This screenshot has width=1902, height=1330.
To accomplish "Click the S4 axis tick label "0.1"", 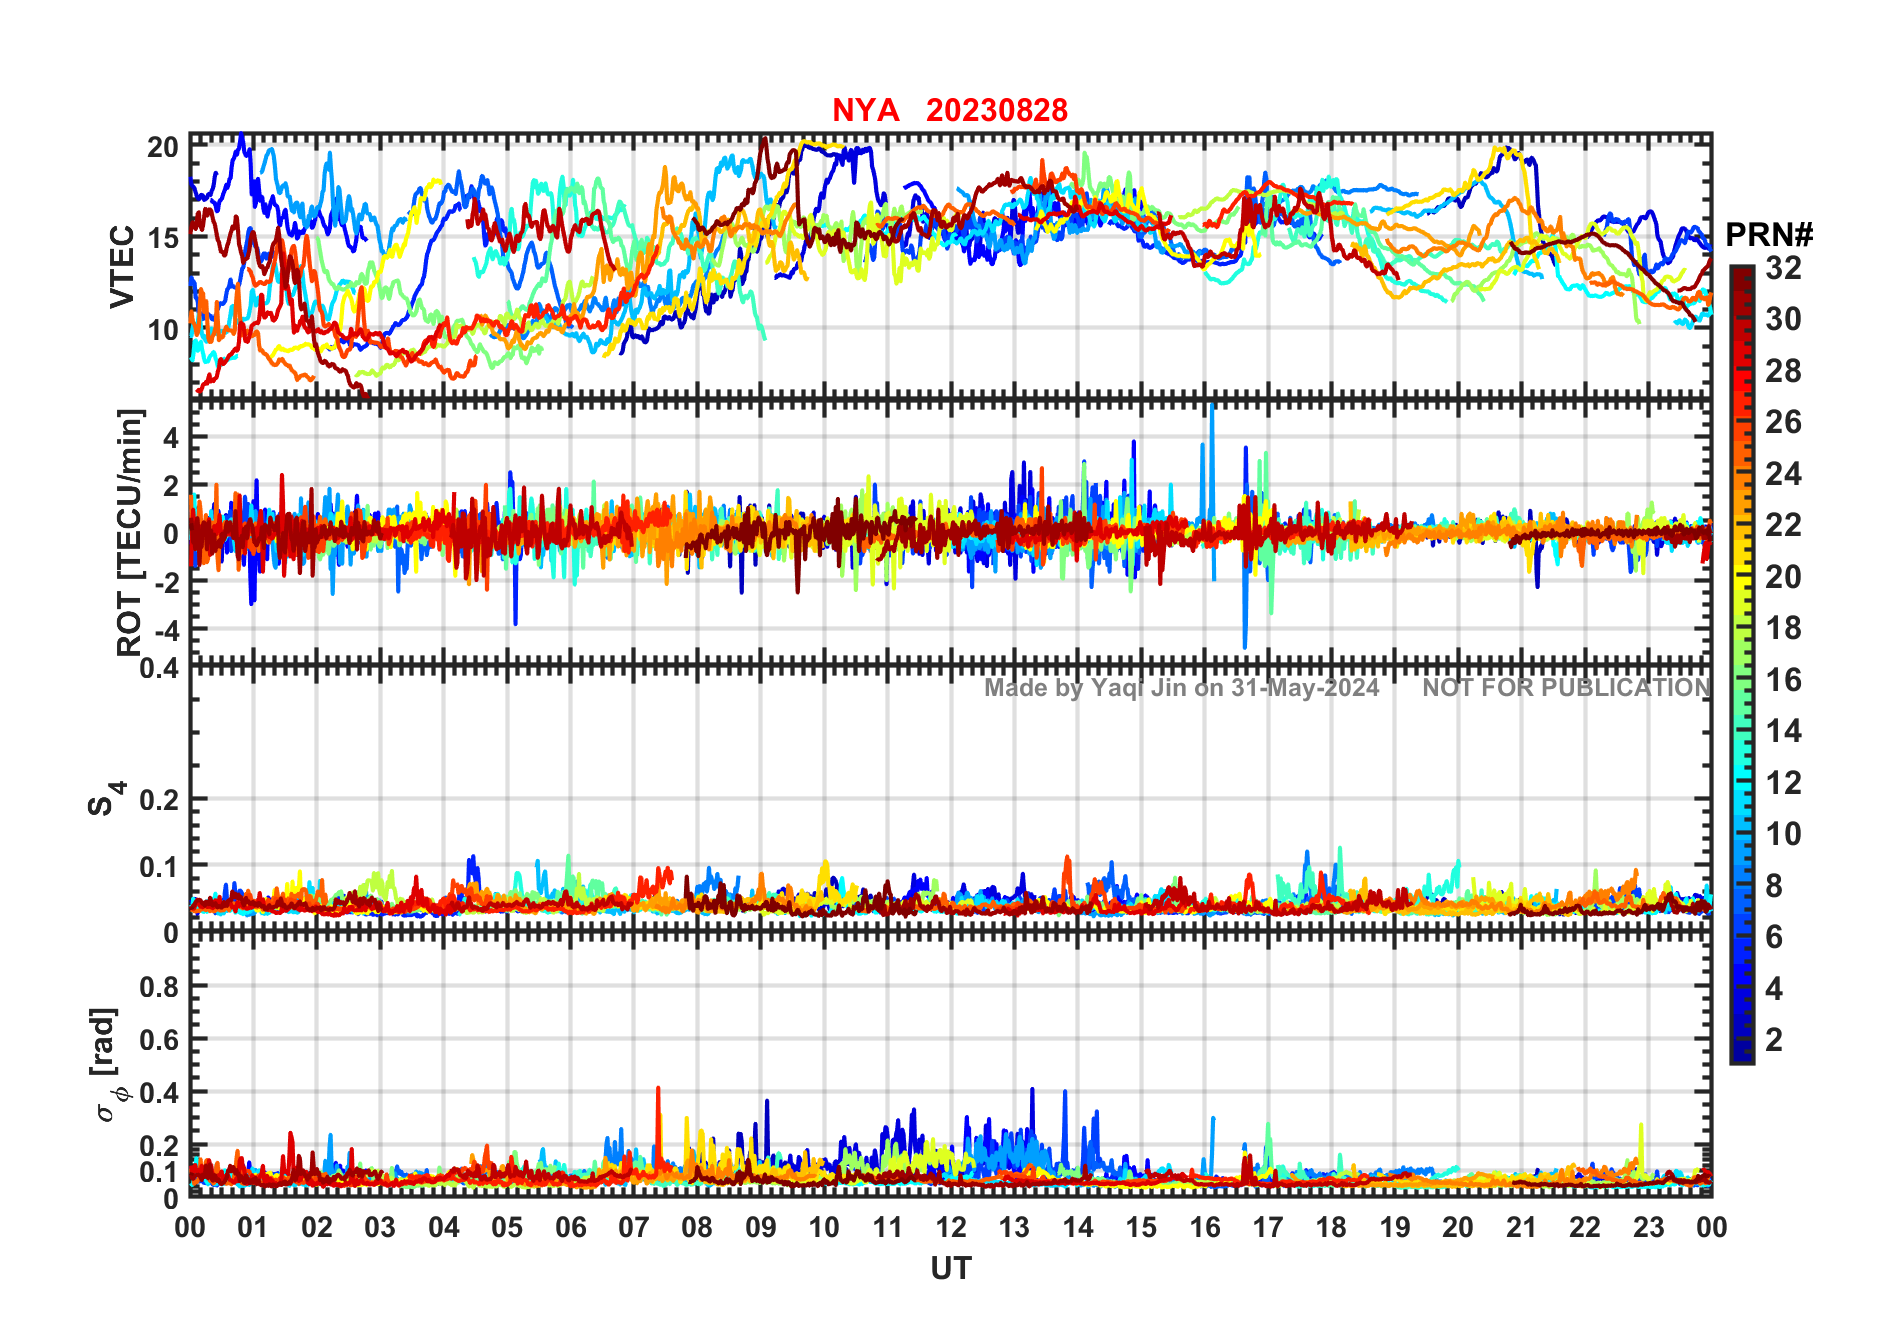I will 160,866.
